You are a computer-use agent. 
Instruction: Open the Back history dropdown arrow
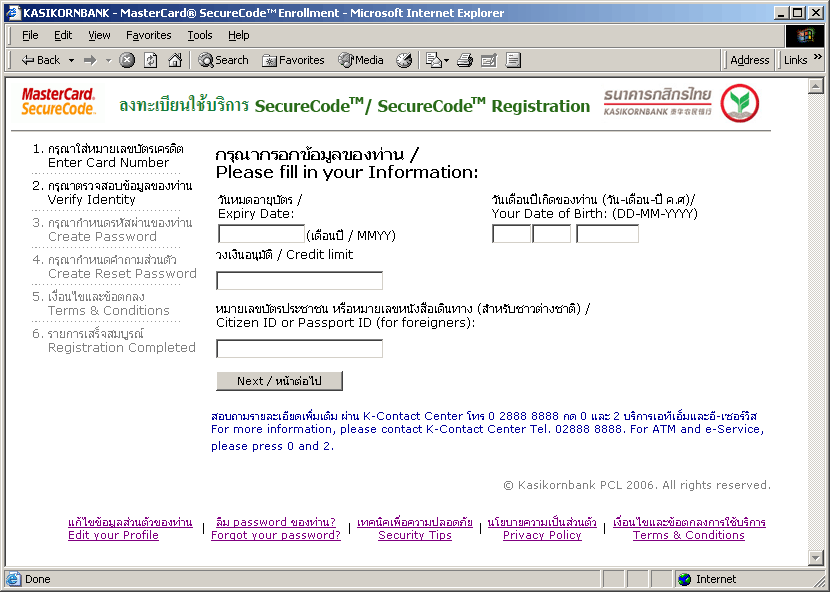click(x=71, y=60)
